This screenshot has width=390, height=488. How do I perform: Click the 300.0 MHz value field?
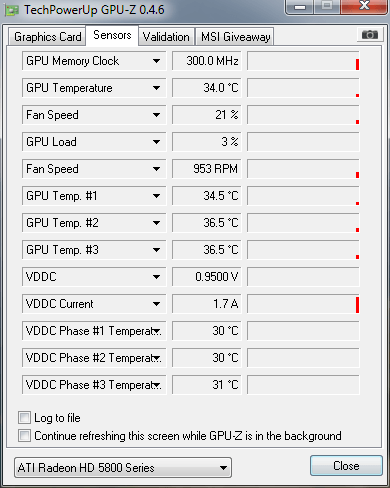(207, 61)
